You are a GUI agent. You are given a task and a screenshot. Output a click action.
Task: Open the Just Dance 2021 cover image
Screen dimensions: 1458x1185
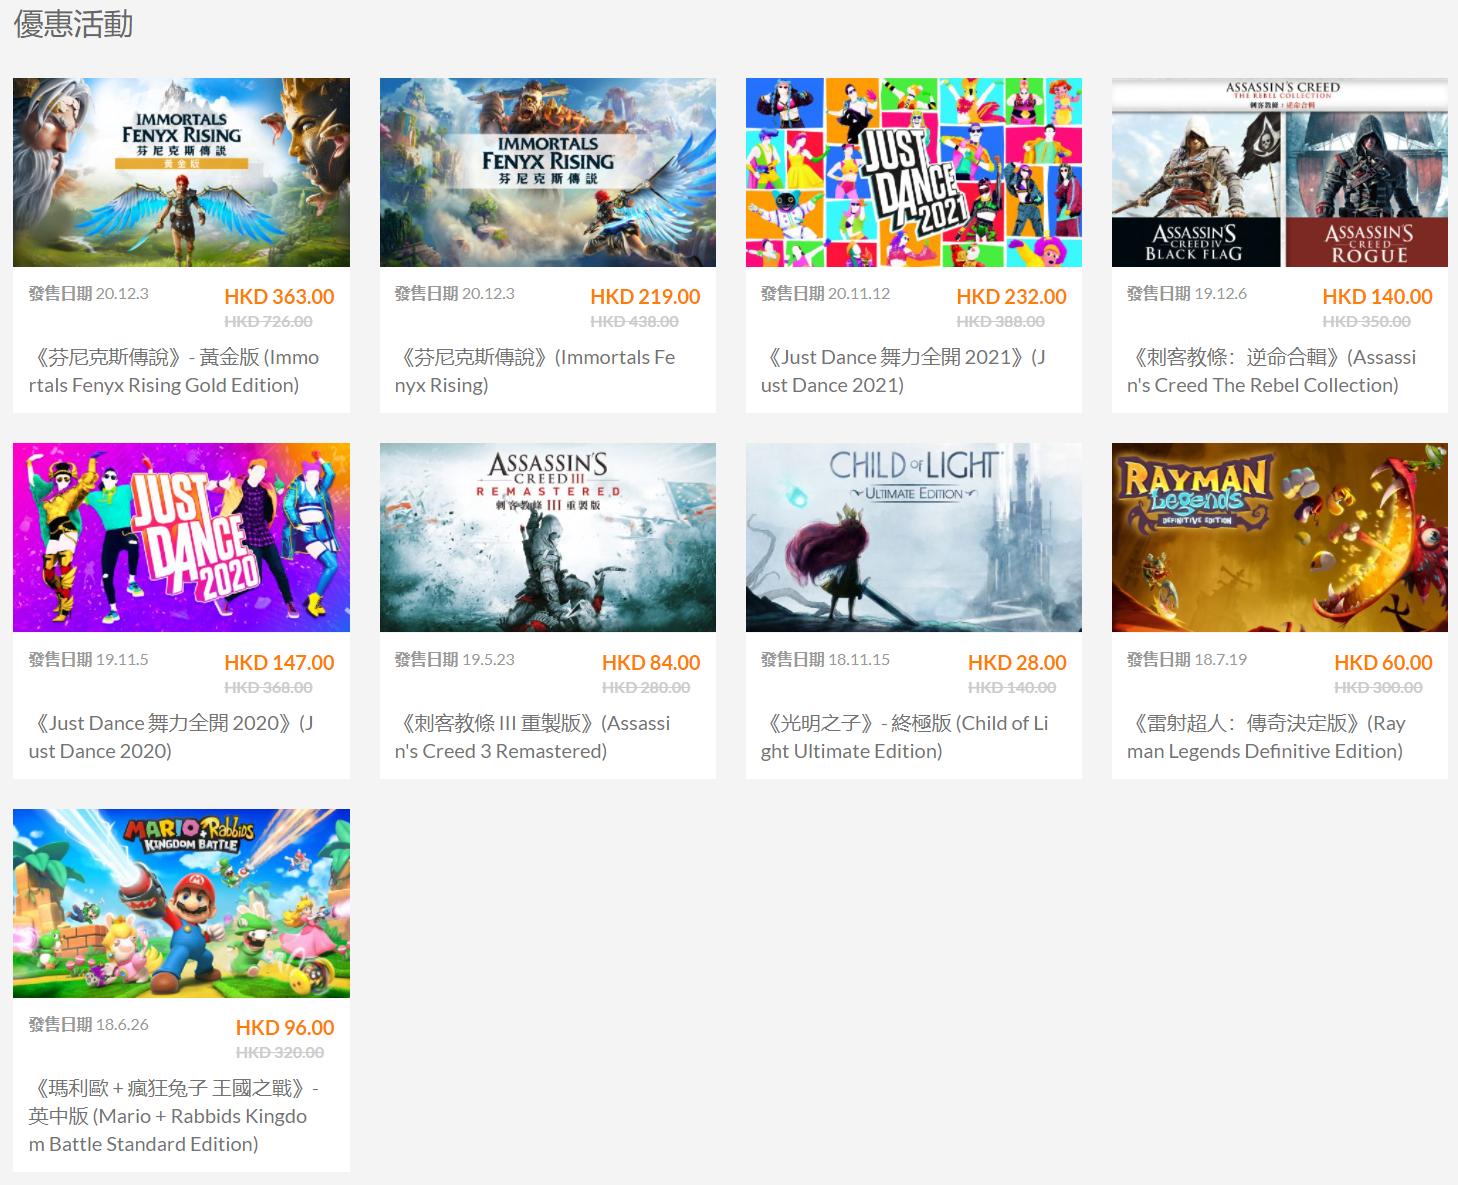914,172
